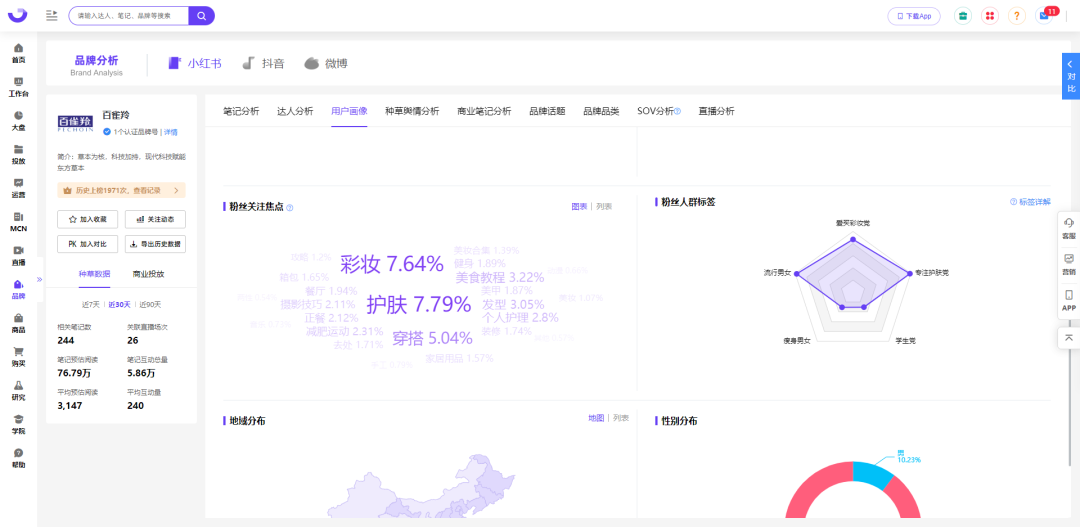Click the blue 男 10.23% donut segment
Screen dimensions: 1080x527
(x=872, y=474)
